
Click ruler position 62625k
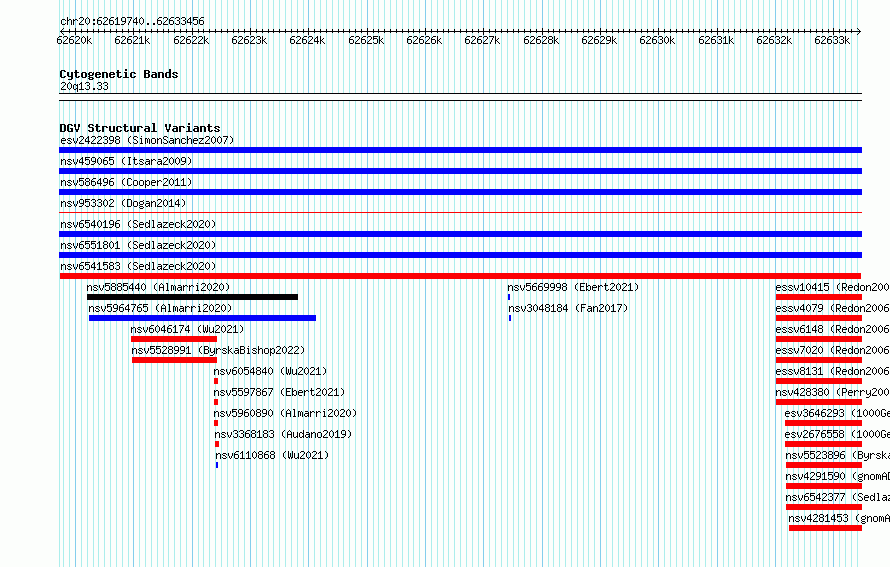366,40
